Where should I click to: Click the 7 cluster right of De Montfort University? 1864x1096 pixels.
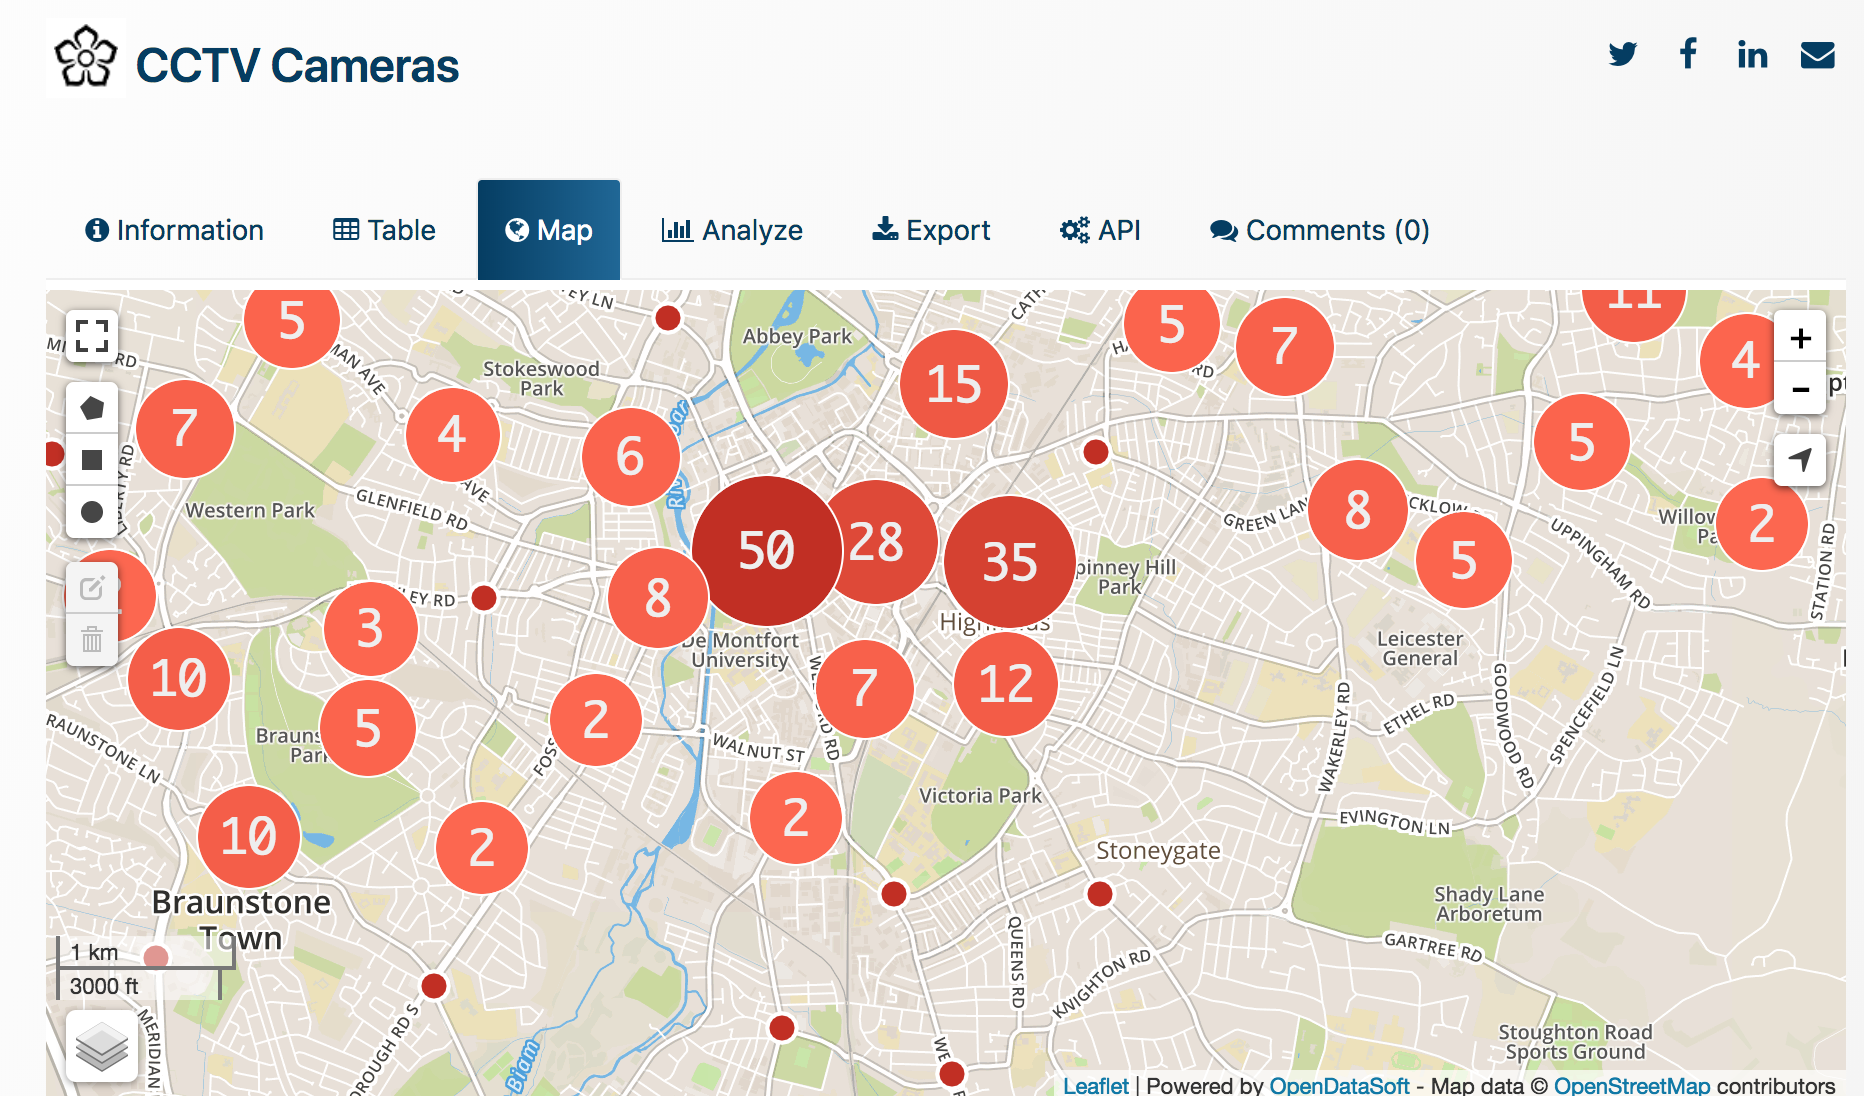tap(865, 689)
